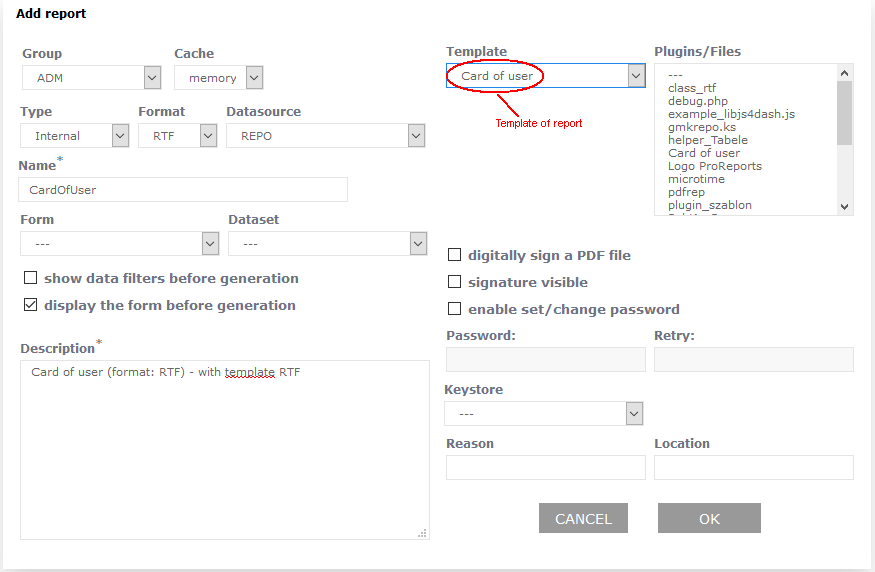Click into the Name input field
This screenshot has width=875, height=572.
183,190
